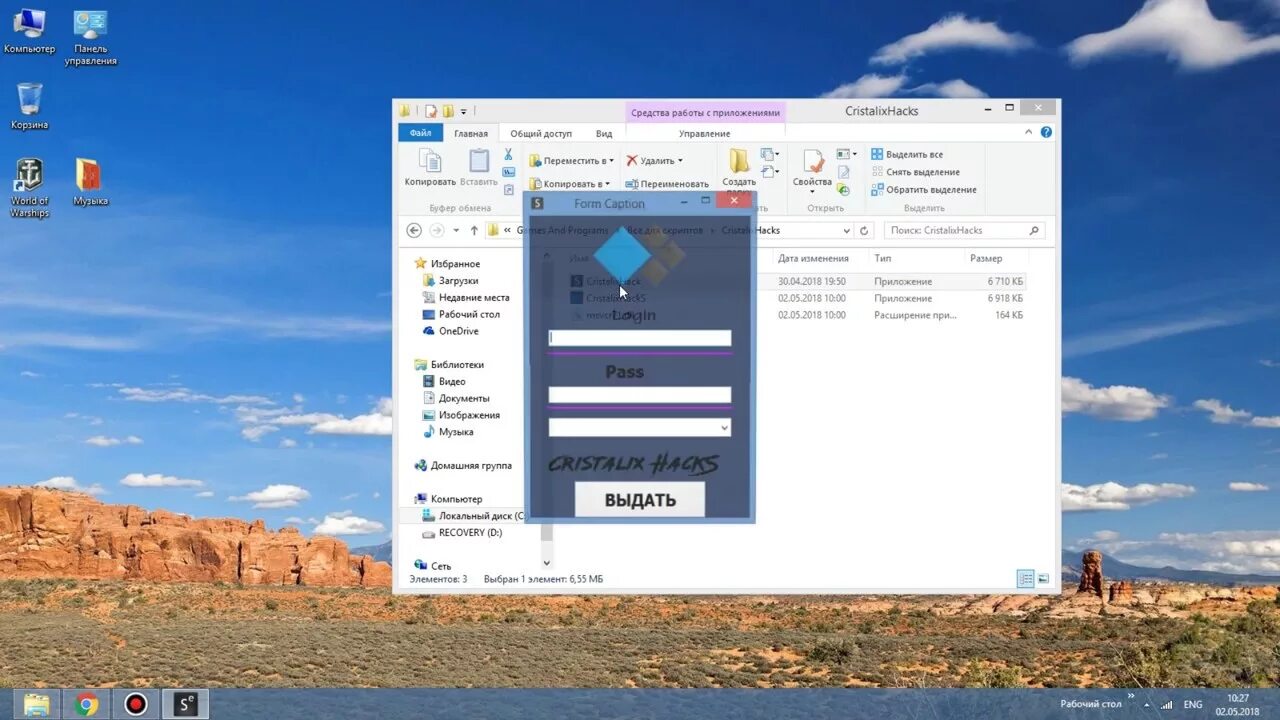Switch to the details view icon in the status bar
The width and height of the screenshot is (1280, 720).
[x=1025, y=578]
